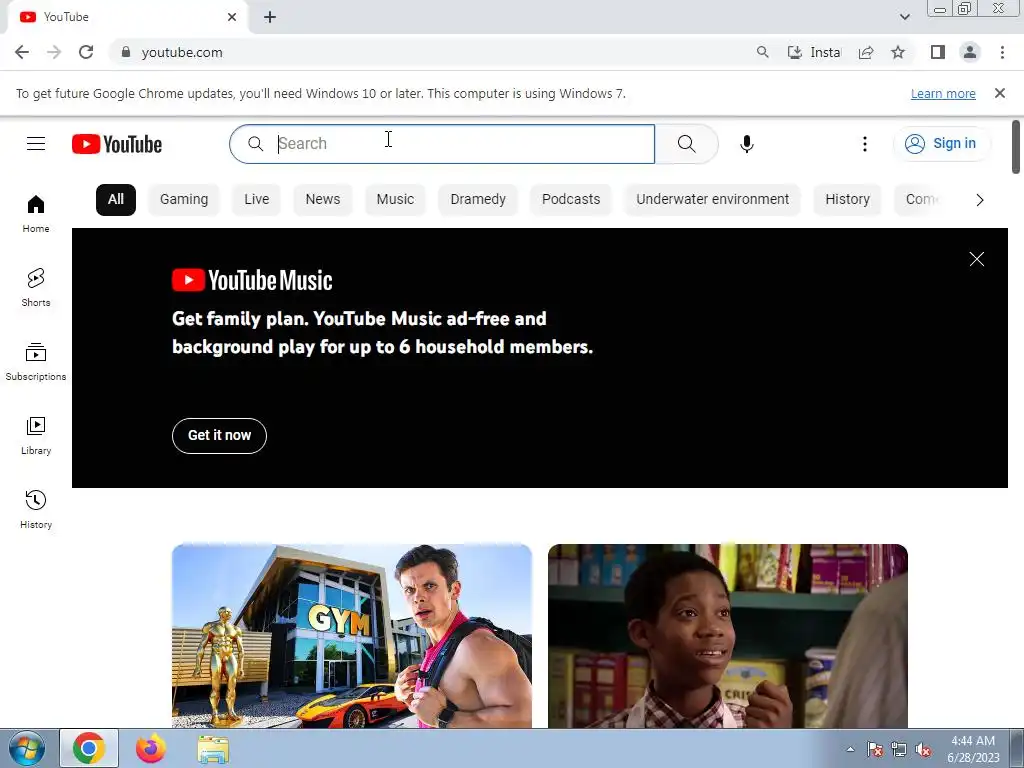The width and height of the screenshot is (1024, 768).
Task: Open the boy in store video thumbnail
Action: [728, 636]
